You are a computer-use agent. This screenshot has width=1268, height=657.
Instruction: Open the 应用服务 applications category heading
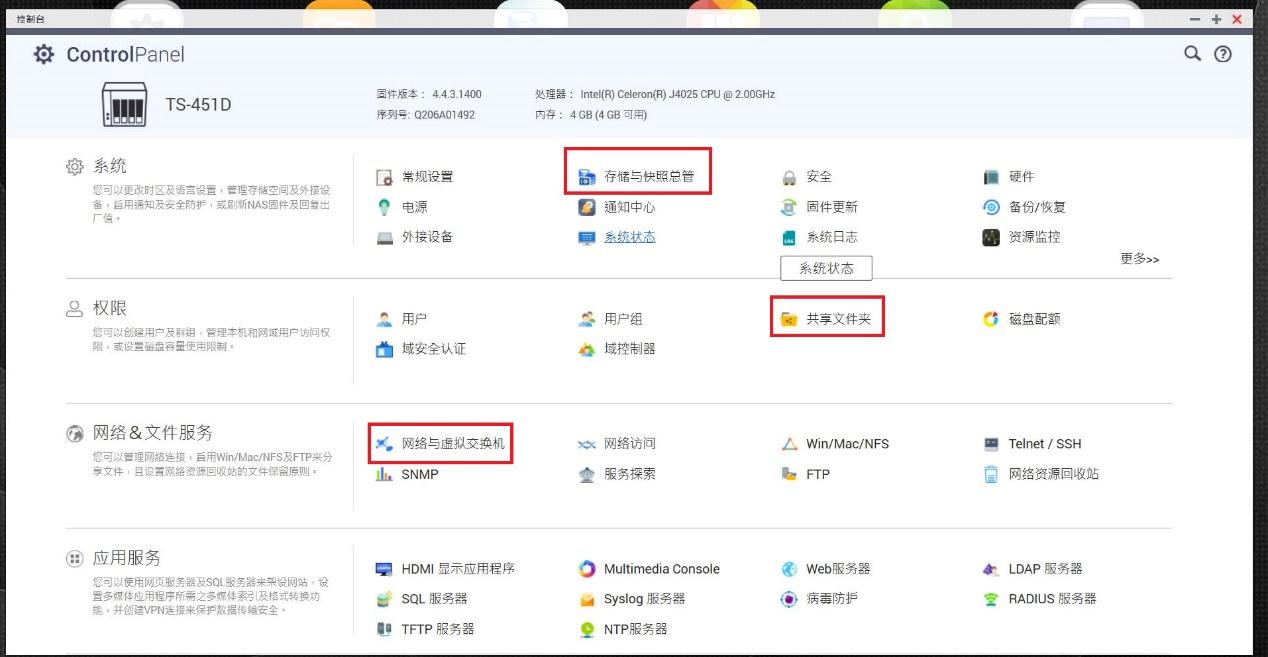[x=126, y=558]
